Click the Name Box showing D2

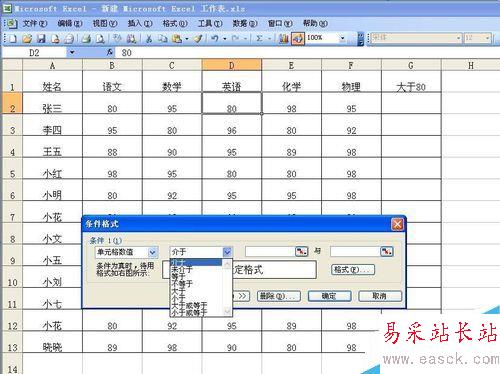[34, 53]
